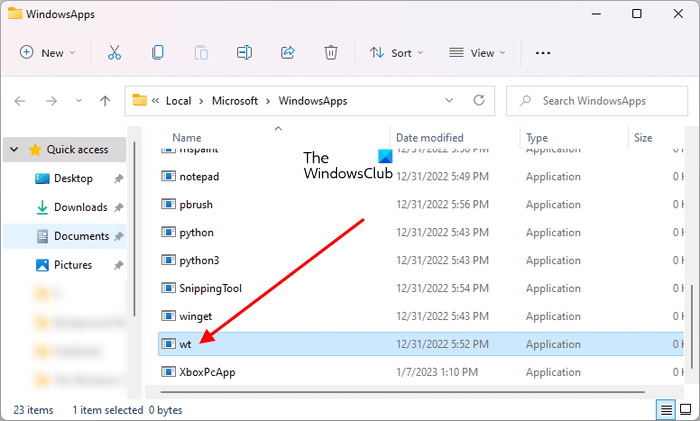The width and height of the screenshot is (700, 421).
Task: Click the Paste clipboard icon
Action: tap(201, 53)
